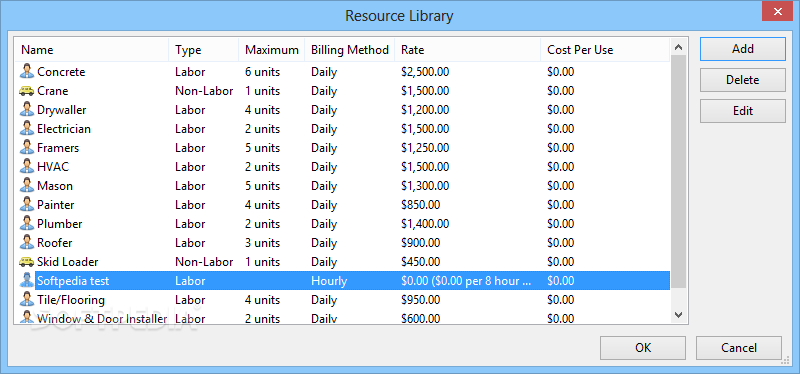This screenshot has height=374, width=800.
Task: Cancel the Resource Library dialog
Action: click(x=738, y=348)
